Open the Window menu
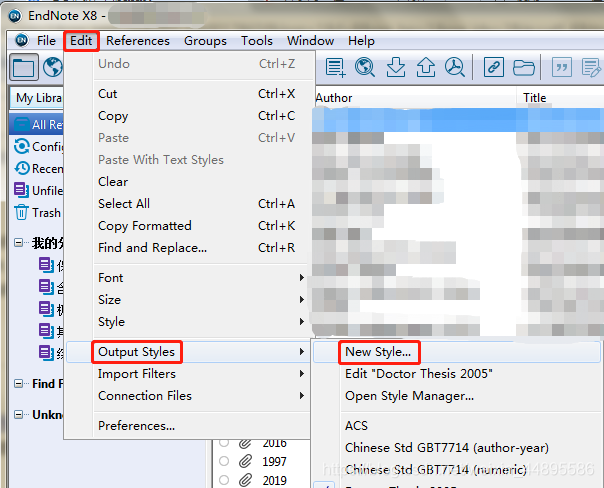 [310, 40]
